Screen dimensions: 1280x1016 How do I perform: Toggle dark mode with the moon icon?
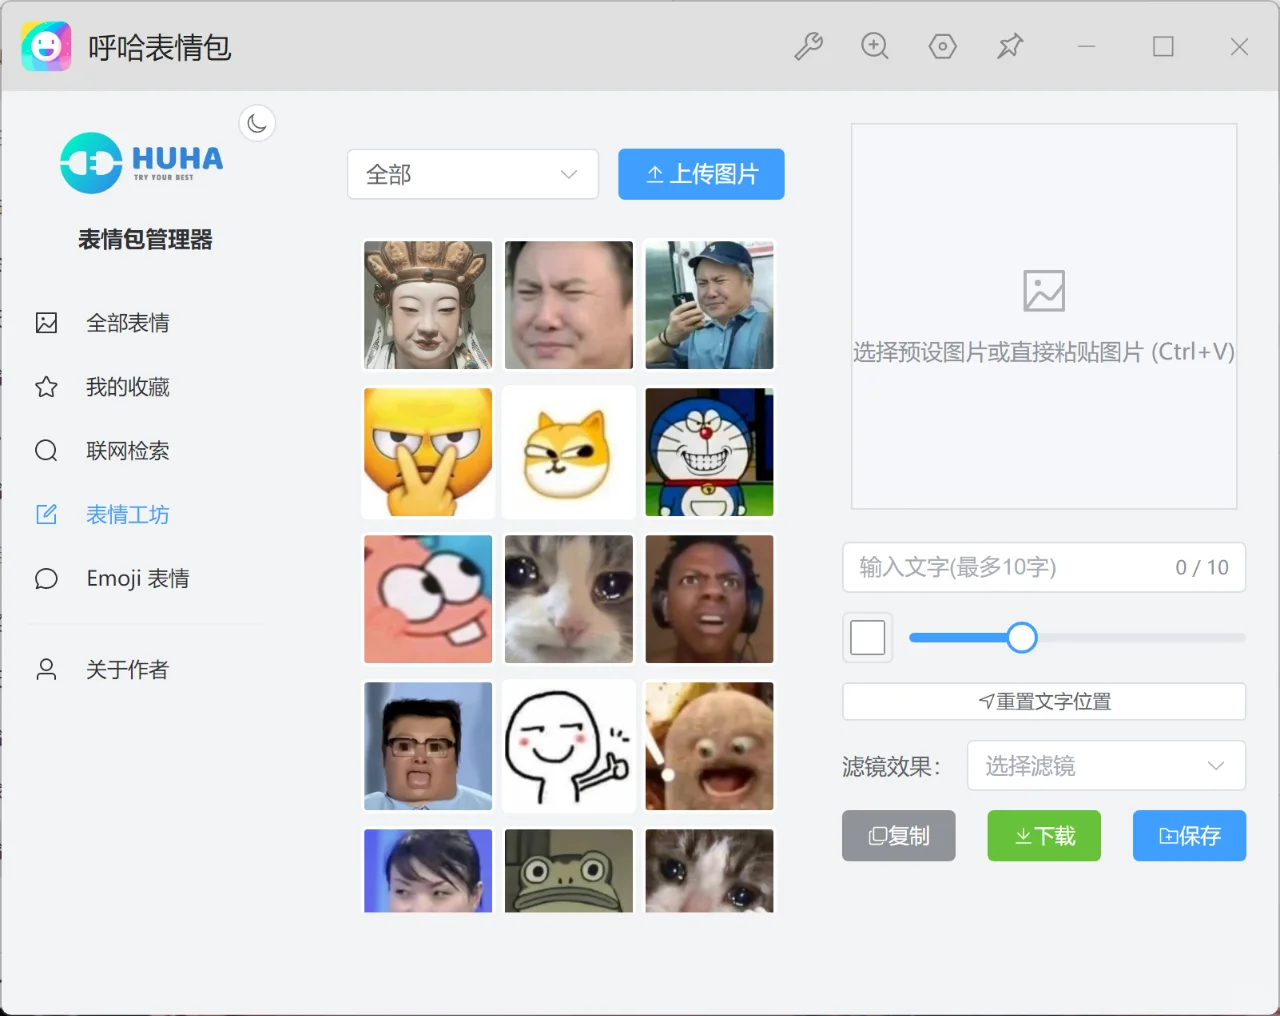(x=257, y=122)
